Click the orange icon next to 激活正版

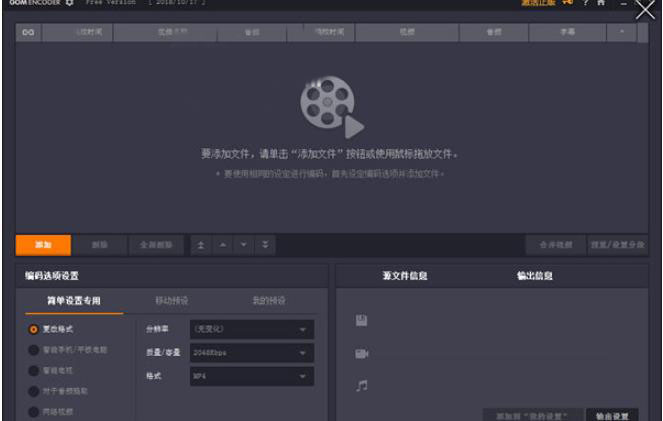(x=567, y=3)
